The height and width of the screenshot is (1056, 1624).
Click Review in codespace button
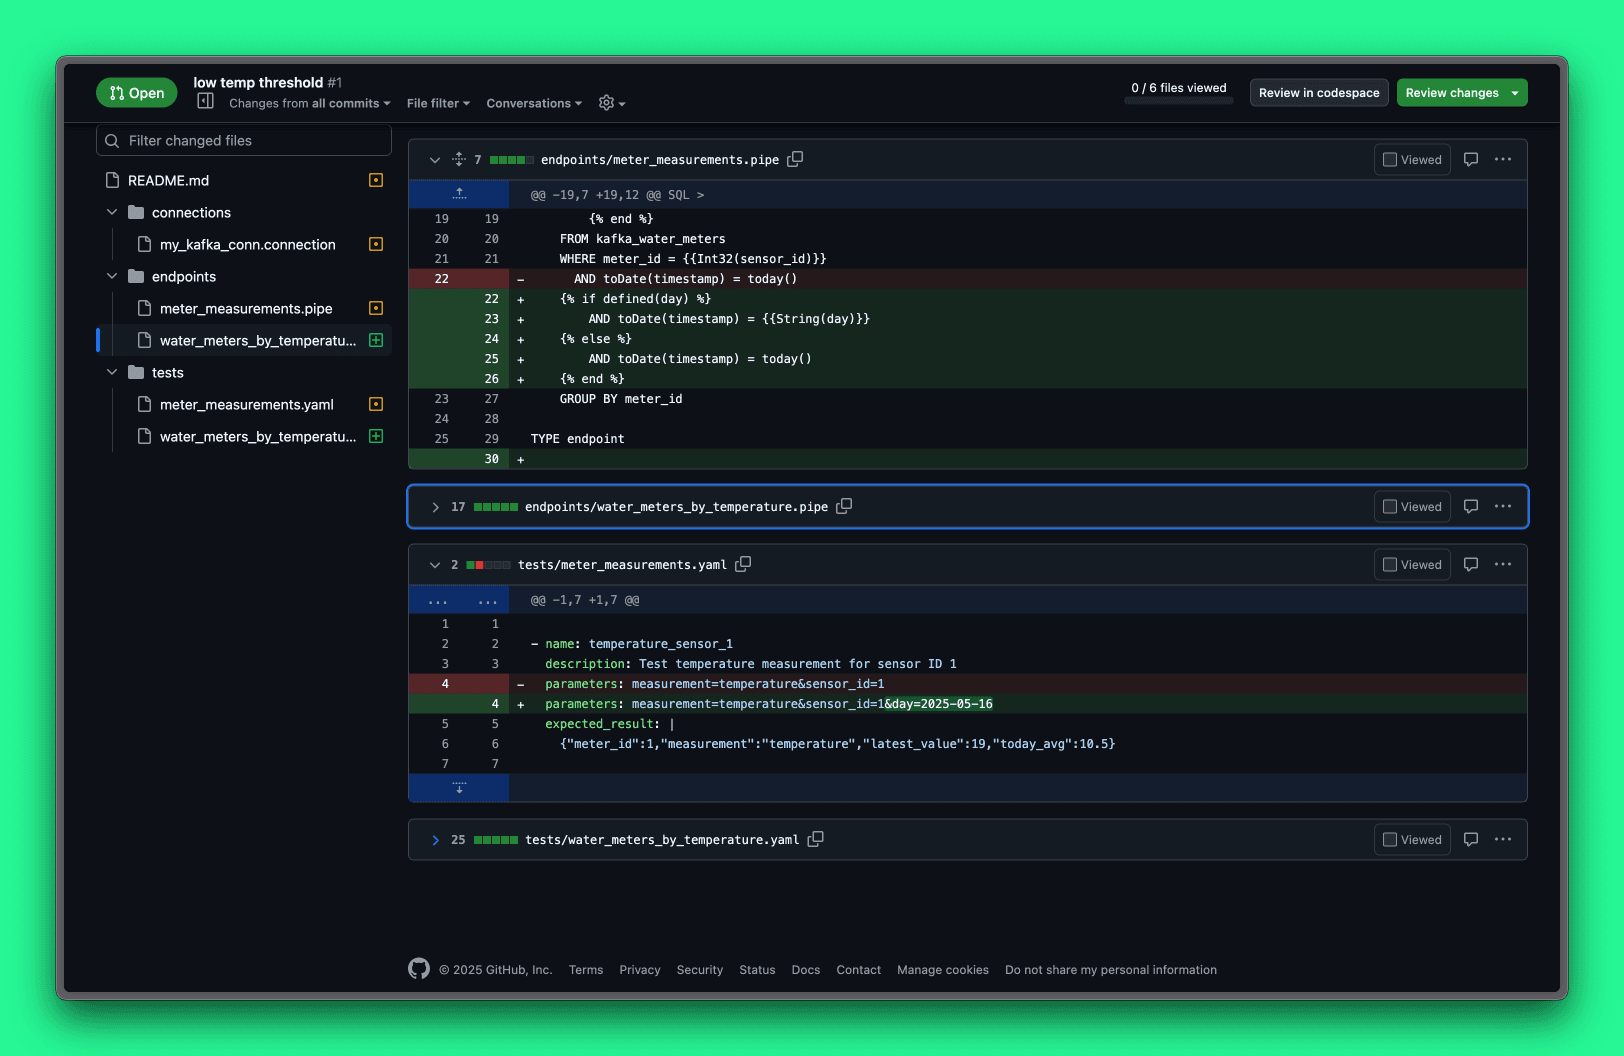[1318, 93]
